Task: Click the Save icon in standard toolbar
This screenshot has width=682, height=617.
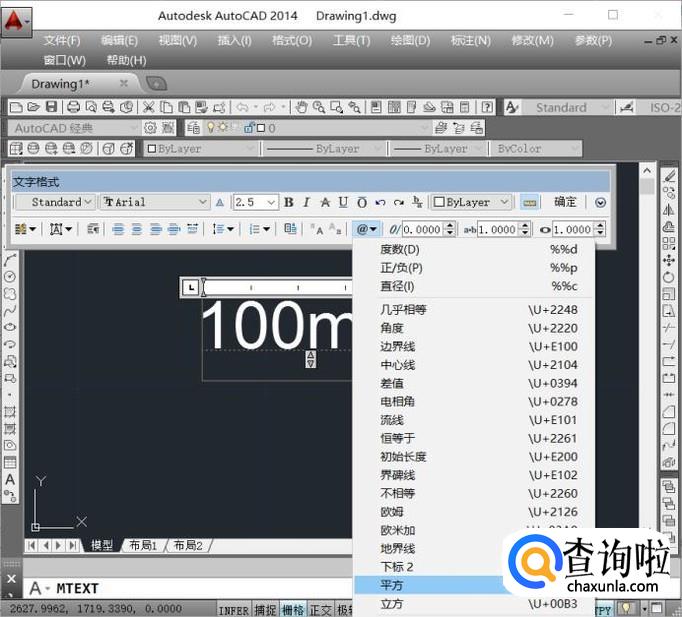Action: click(x=52, y=107)
